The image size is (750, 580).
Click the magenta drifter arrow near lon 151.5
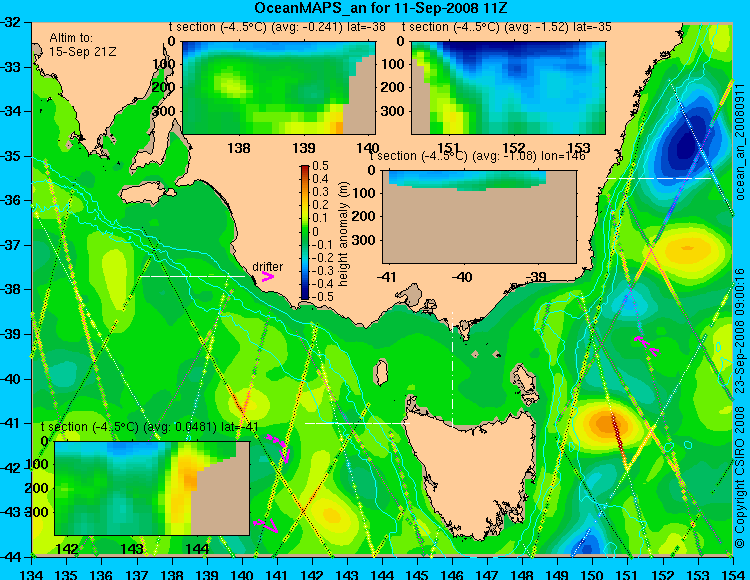[x=647, y=346]
